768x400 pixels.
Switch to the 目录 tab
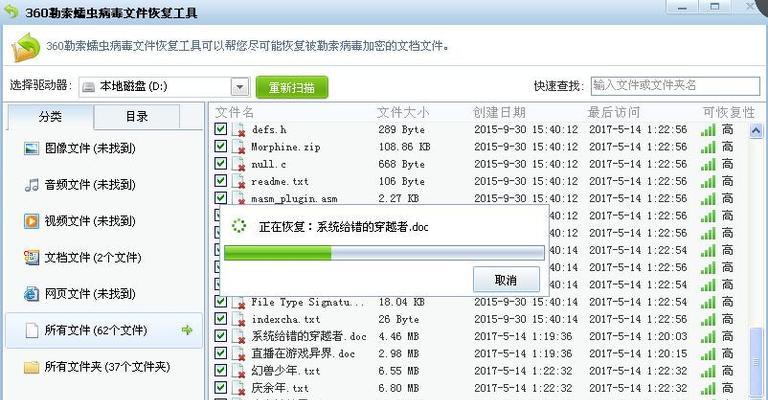137,117
